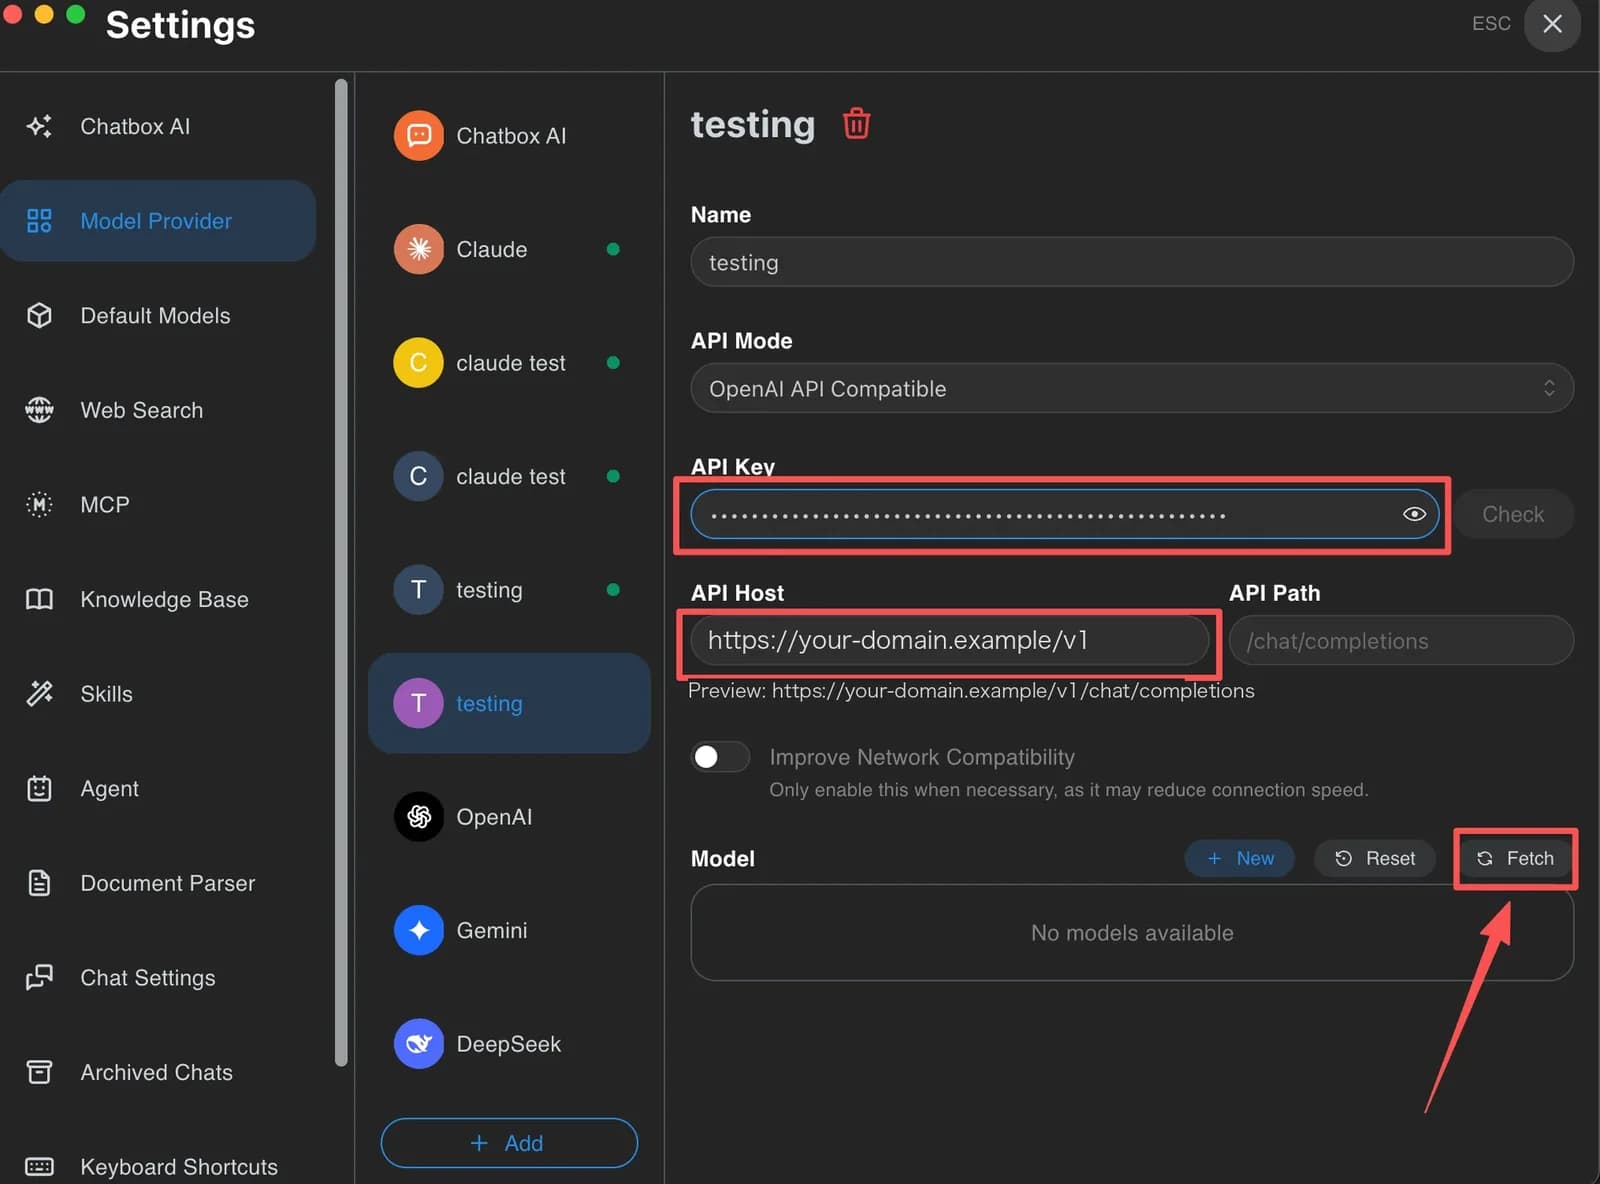The image size is (1600, 1184).
Task: Select the purple testing provider
Action: (509, 703)
